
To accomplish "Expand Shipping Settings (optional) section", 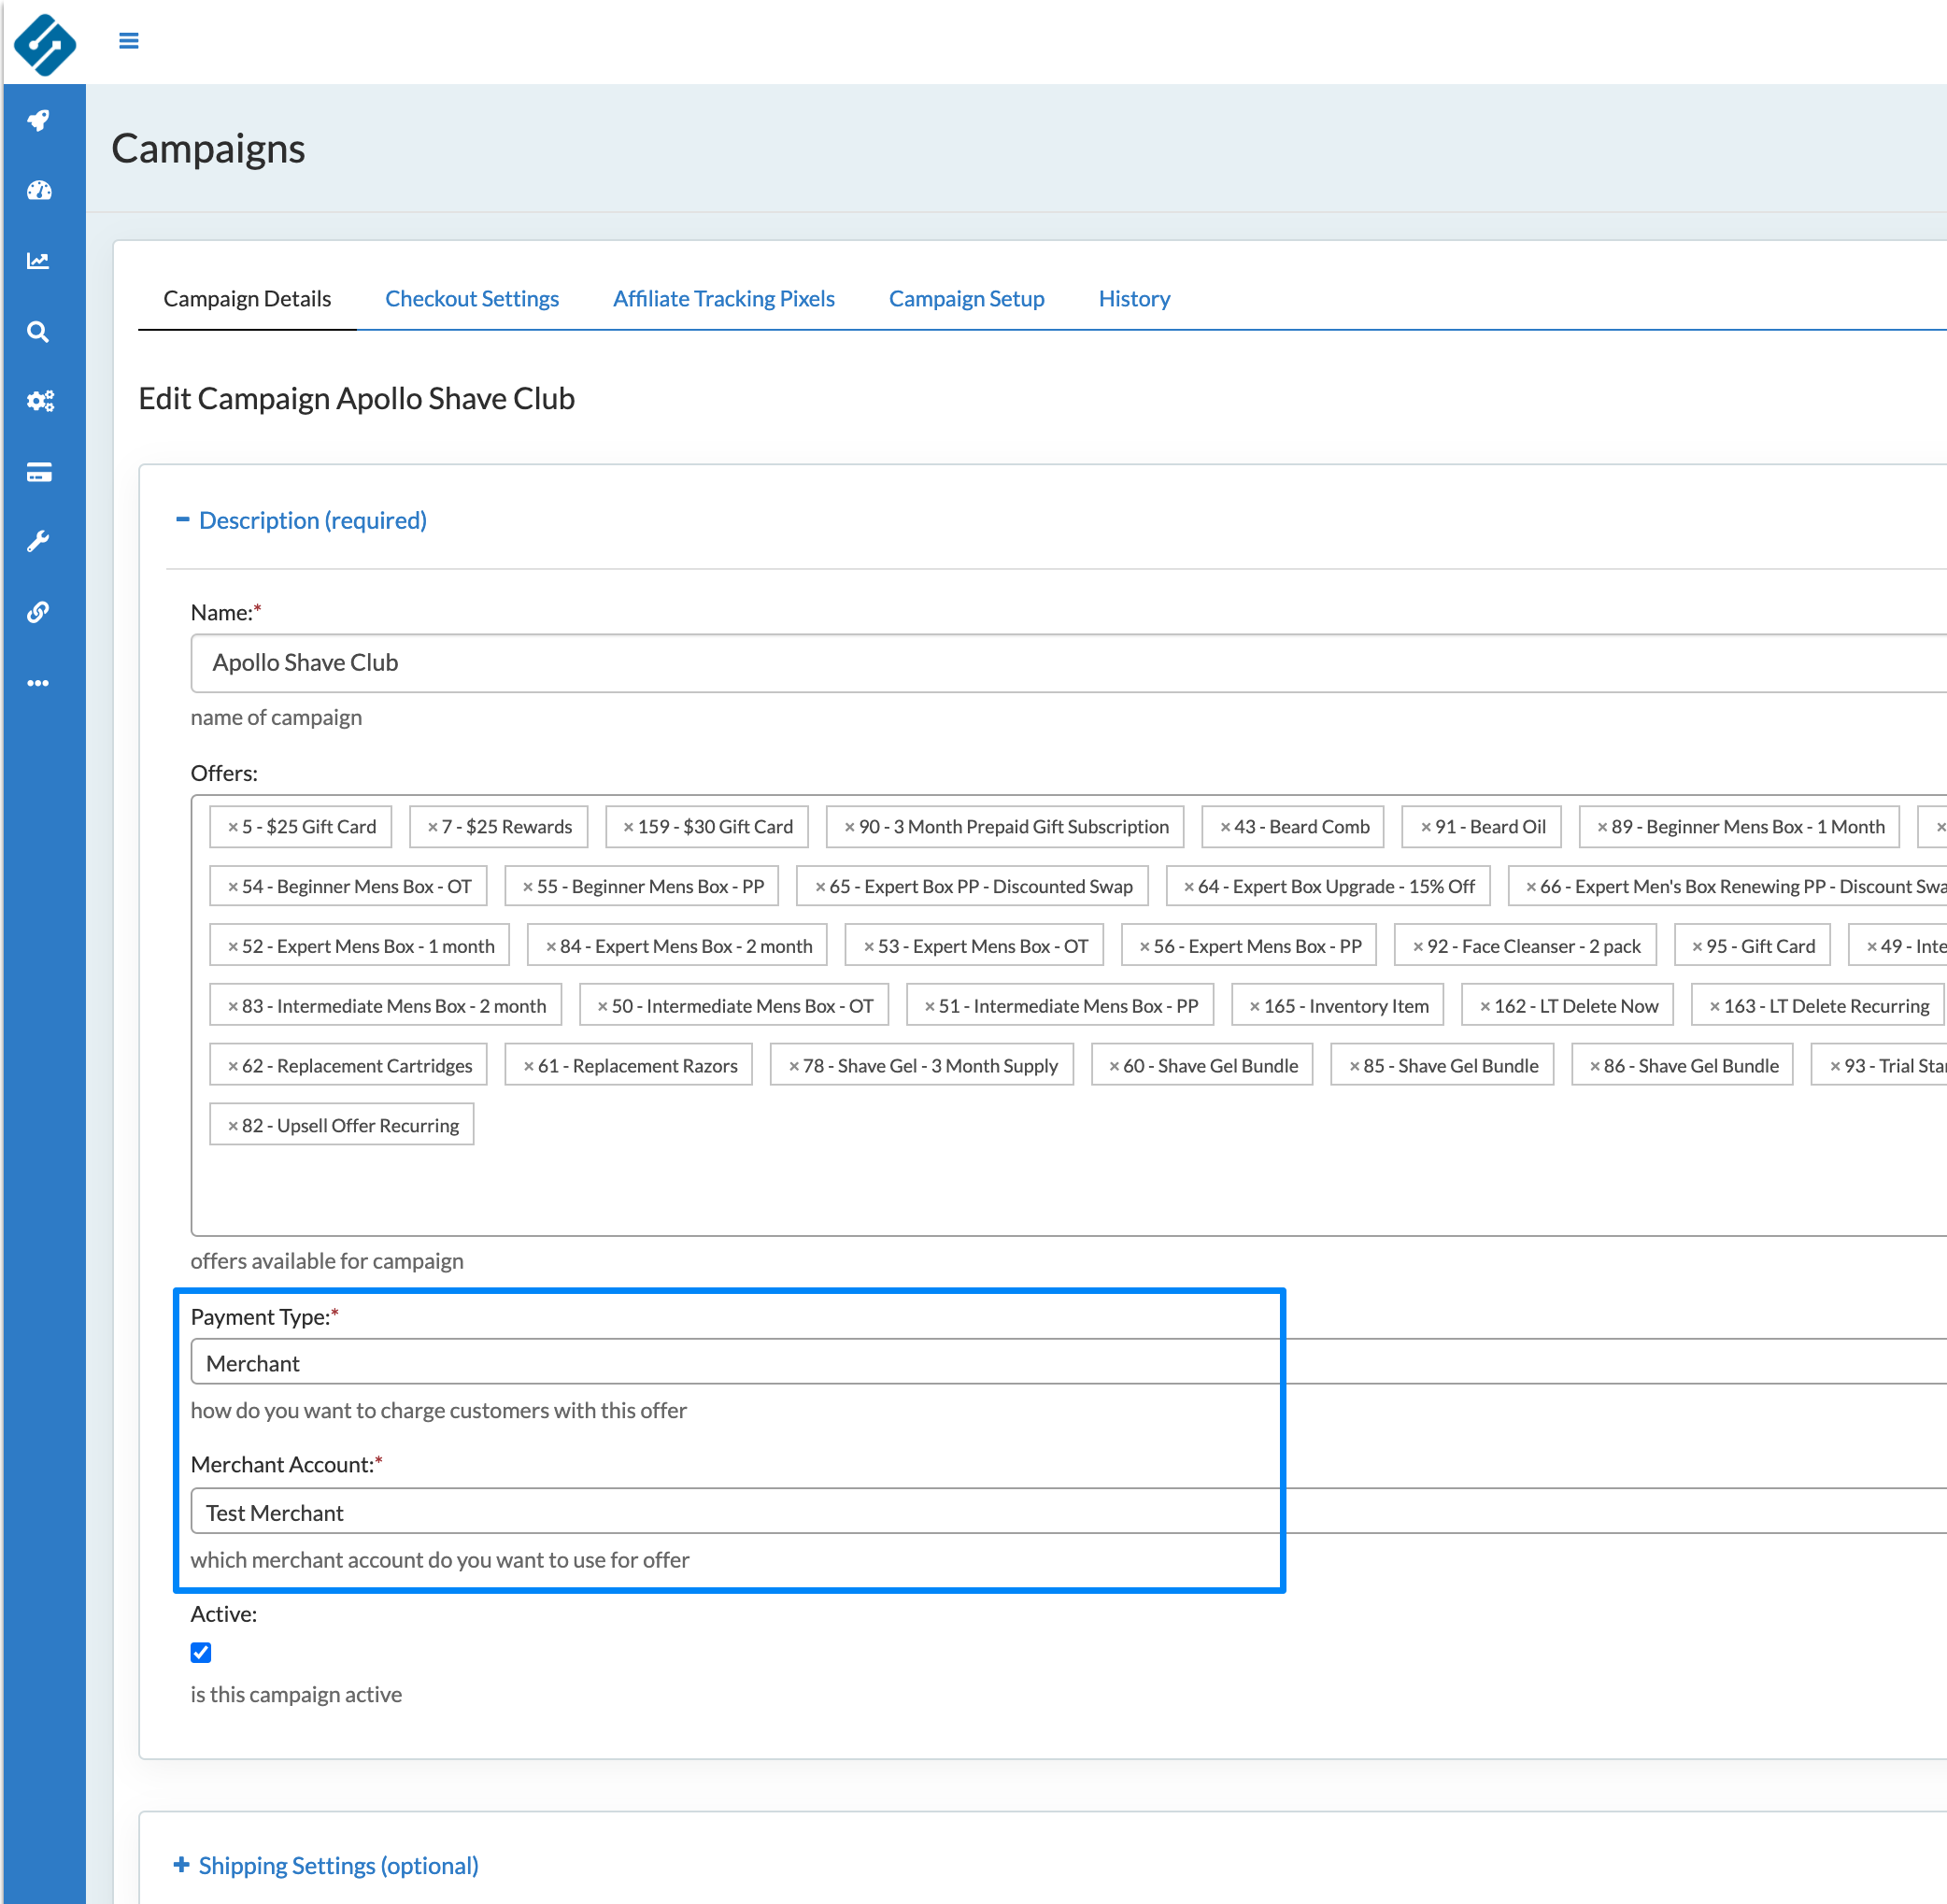I will pos(337,1865).
